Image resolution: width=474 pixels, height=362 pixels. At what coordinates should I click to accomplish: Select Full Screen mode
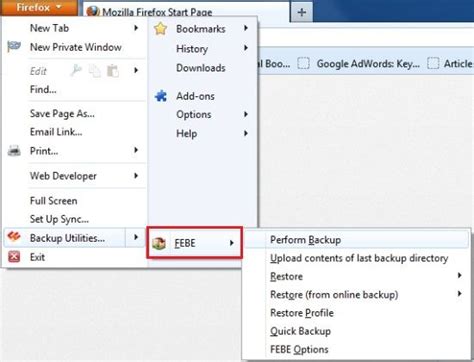pos(75,201)
